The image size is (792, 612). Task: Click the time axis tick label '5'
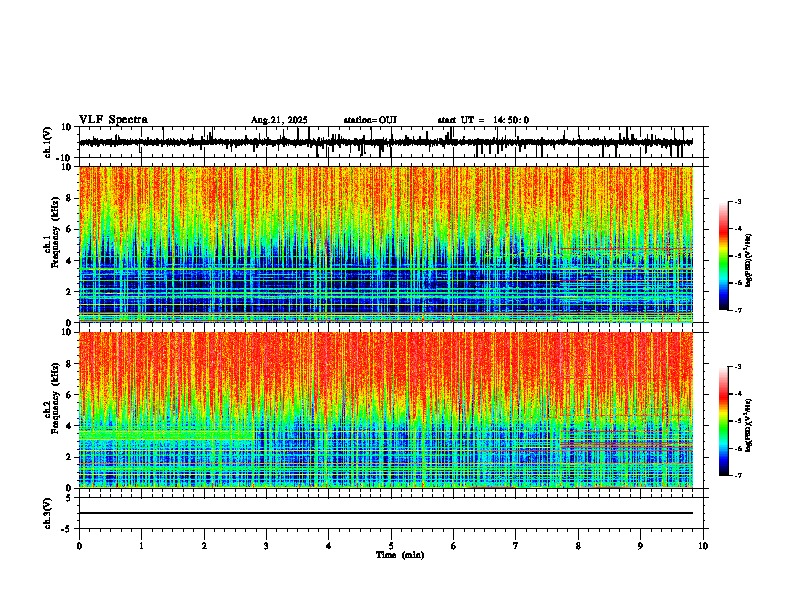[x=391, y=546]
